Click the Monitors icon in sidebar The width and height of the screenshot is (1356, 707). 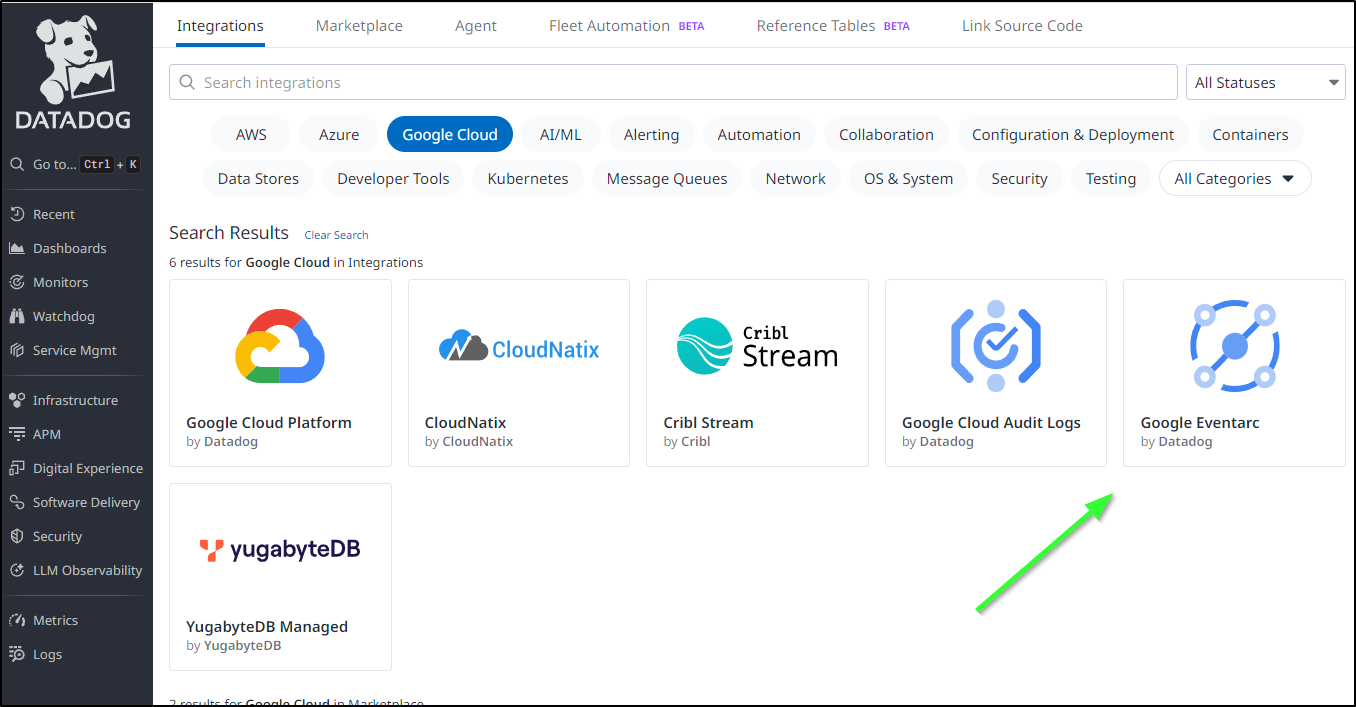17,282
